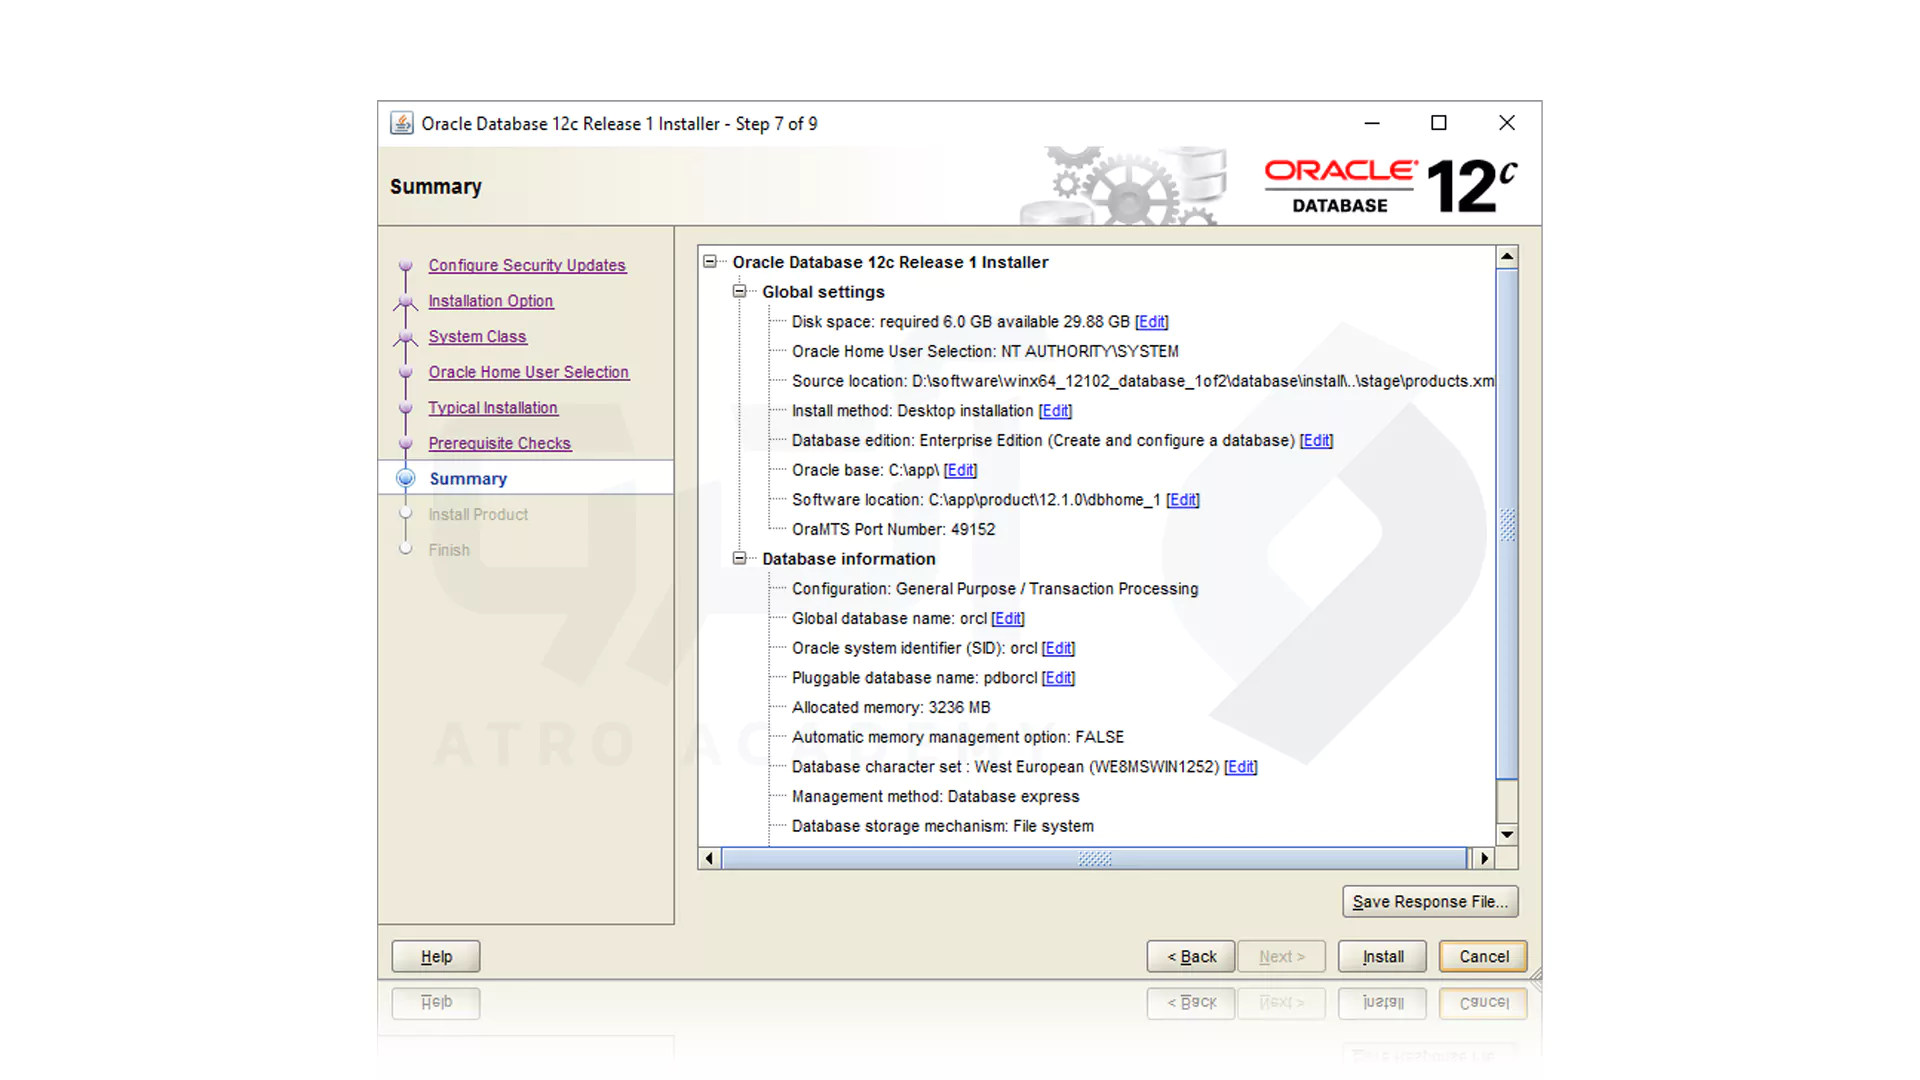The image size is (1920, 1080).
Task: Select the Configure Security Updates step
Action: point(527,265)
